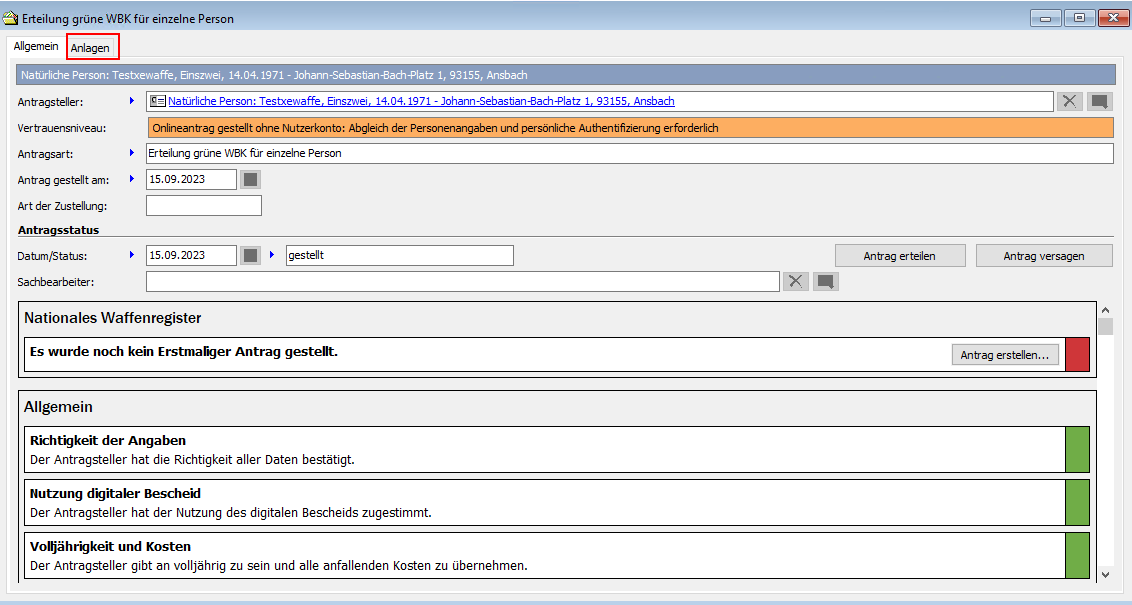Switch to the Anlagen tab

[91, 47]
